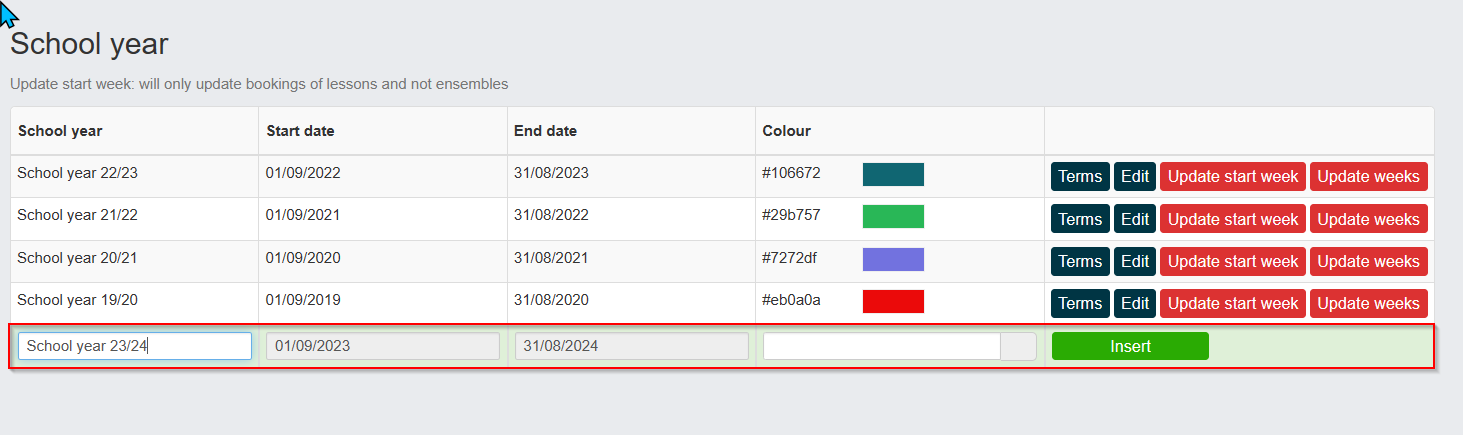Click the empty colour code input
Image resolution: width=1463 pixels, height=435 pixels.
pos(882,346)
